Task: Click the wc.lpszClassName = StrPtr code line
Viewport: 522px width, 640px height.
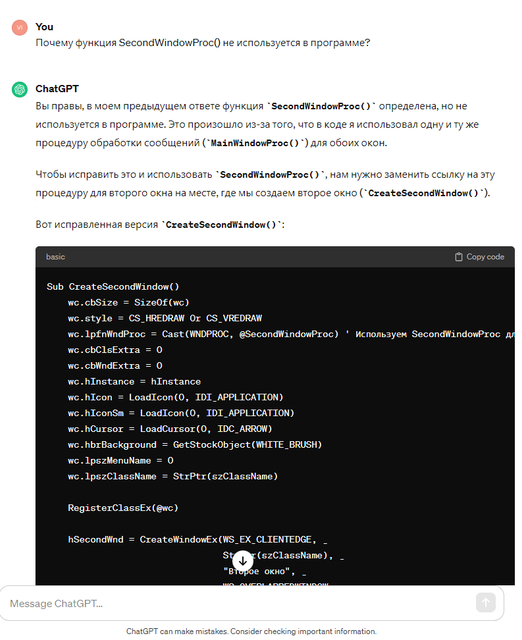Action: pos(173,477)
